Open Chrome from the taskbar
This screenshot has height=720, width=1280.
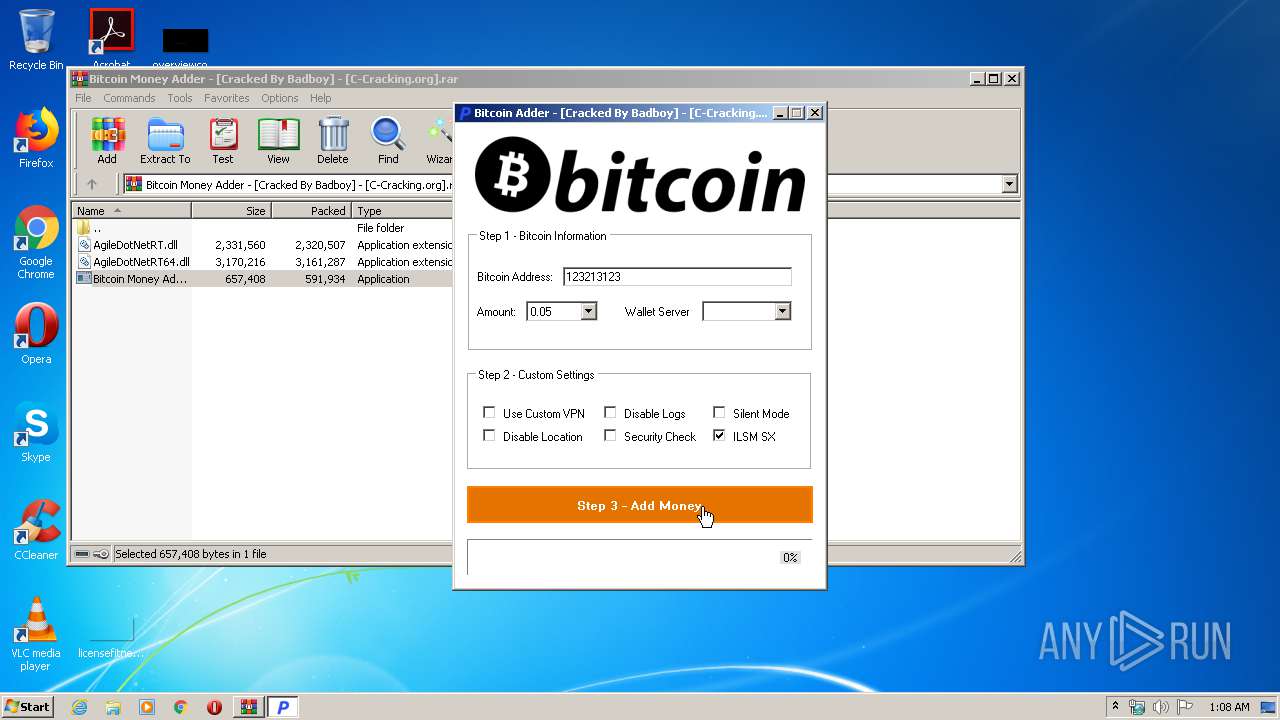click(181, 707)
